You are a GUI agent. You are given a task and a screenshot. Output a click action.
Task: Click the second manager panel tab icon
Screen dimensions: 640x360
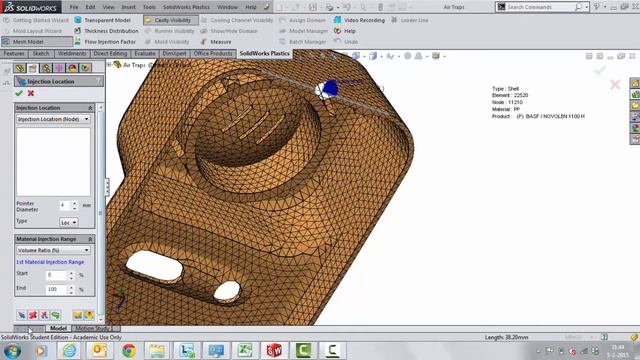tap(33, 68)
